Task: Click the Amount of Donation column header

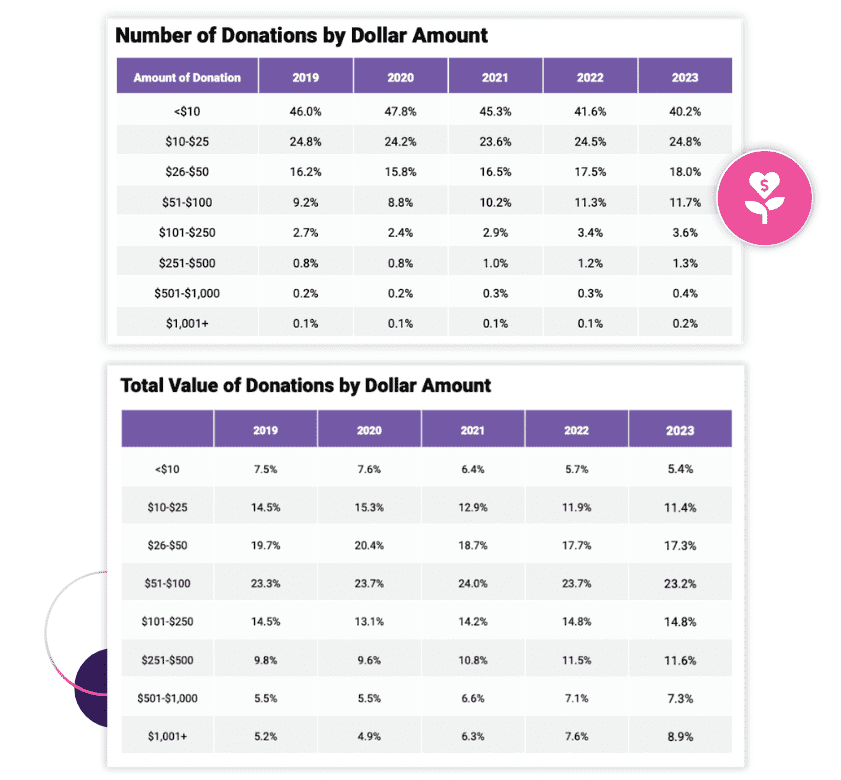Action: coord(187,77)
